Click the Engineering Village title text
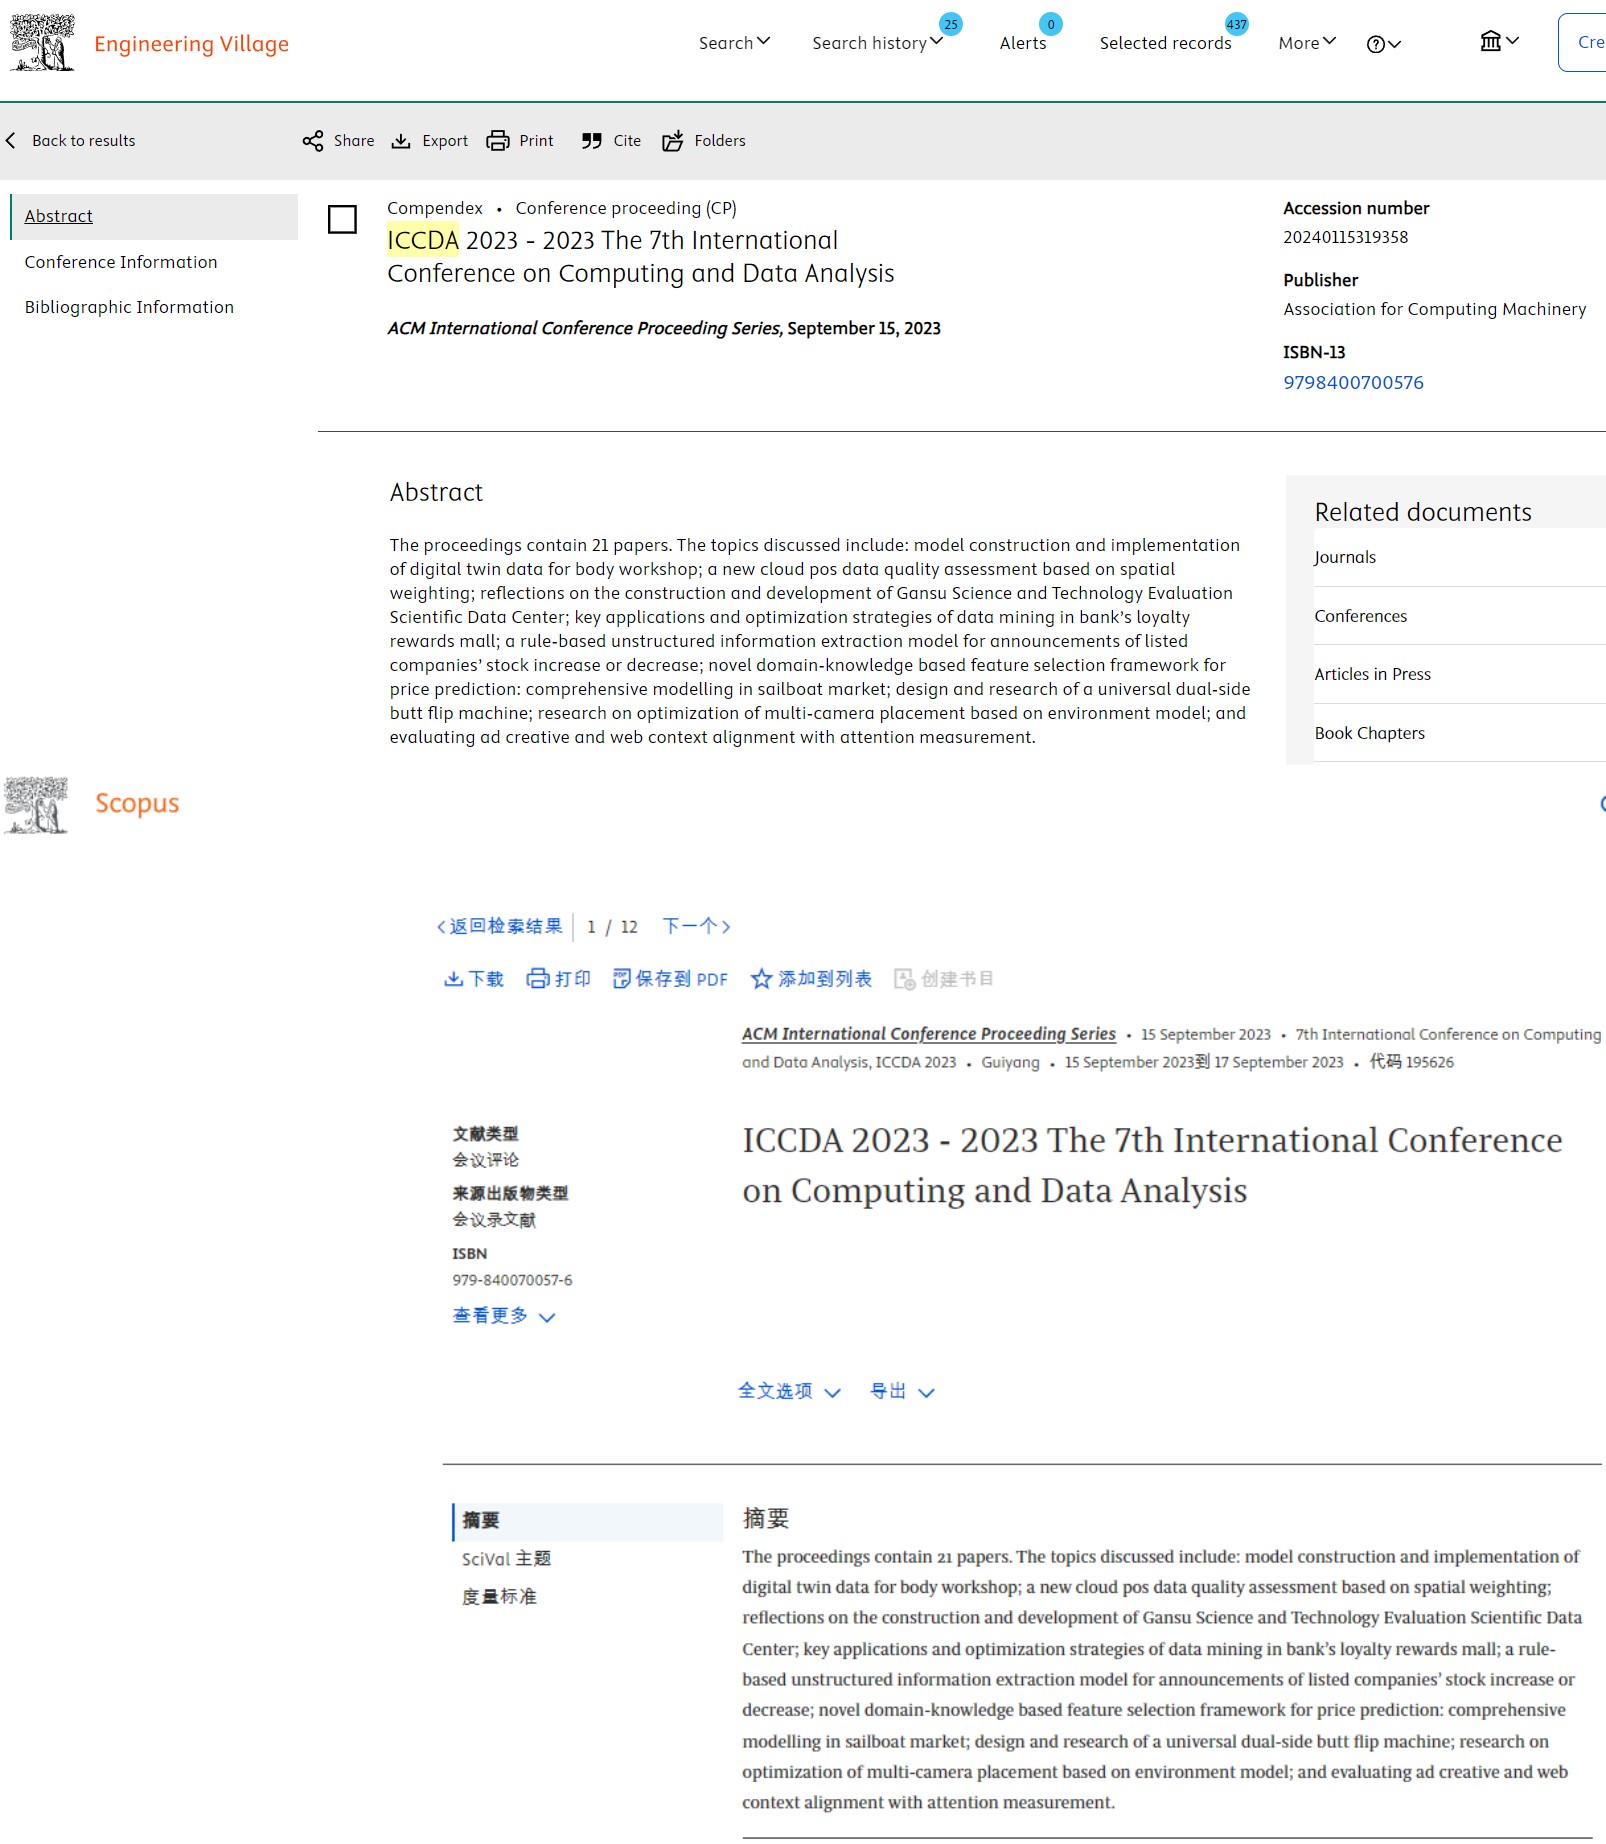The width and height of the screenshot is (1606, 1844). 191,44
